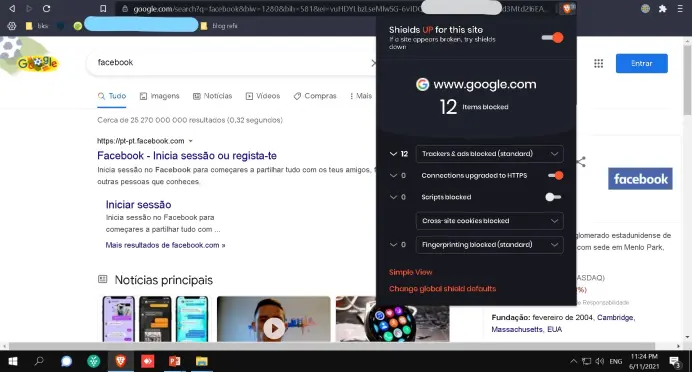Open the extensions puzzle icon
The width and height of the screenshot is (692, 372).
click(x=662, y=8)
